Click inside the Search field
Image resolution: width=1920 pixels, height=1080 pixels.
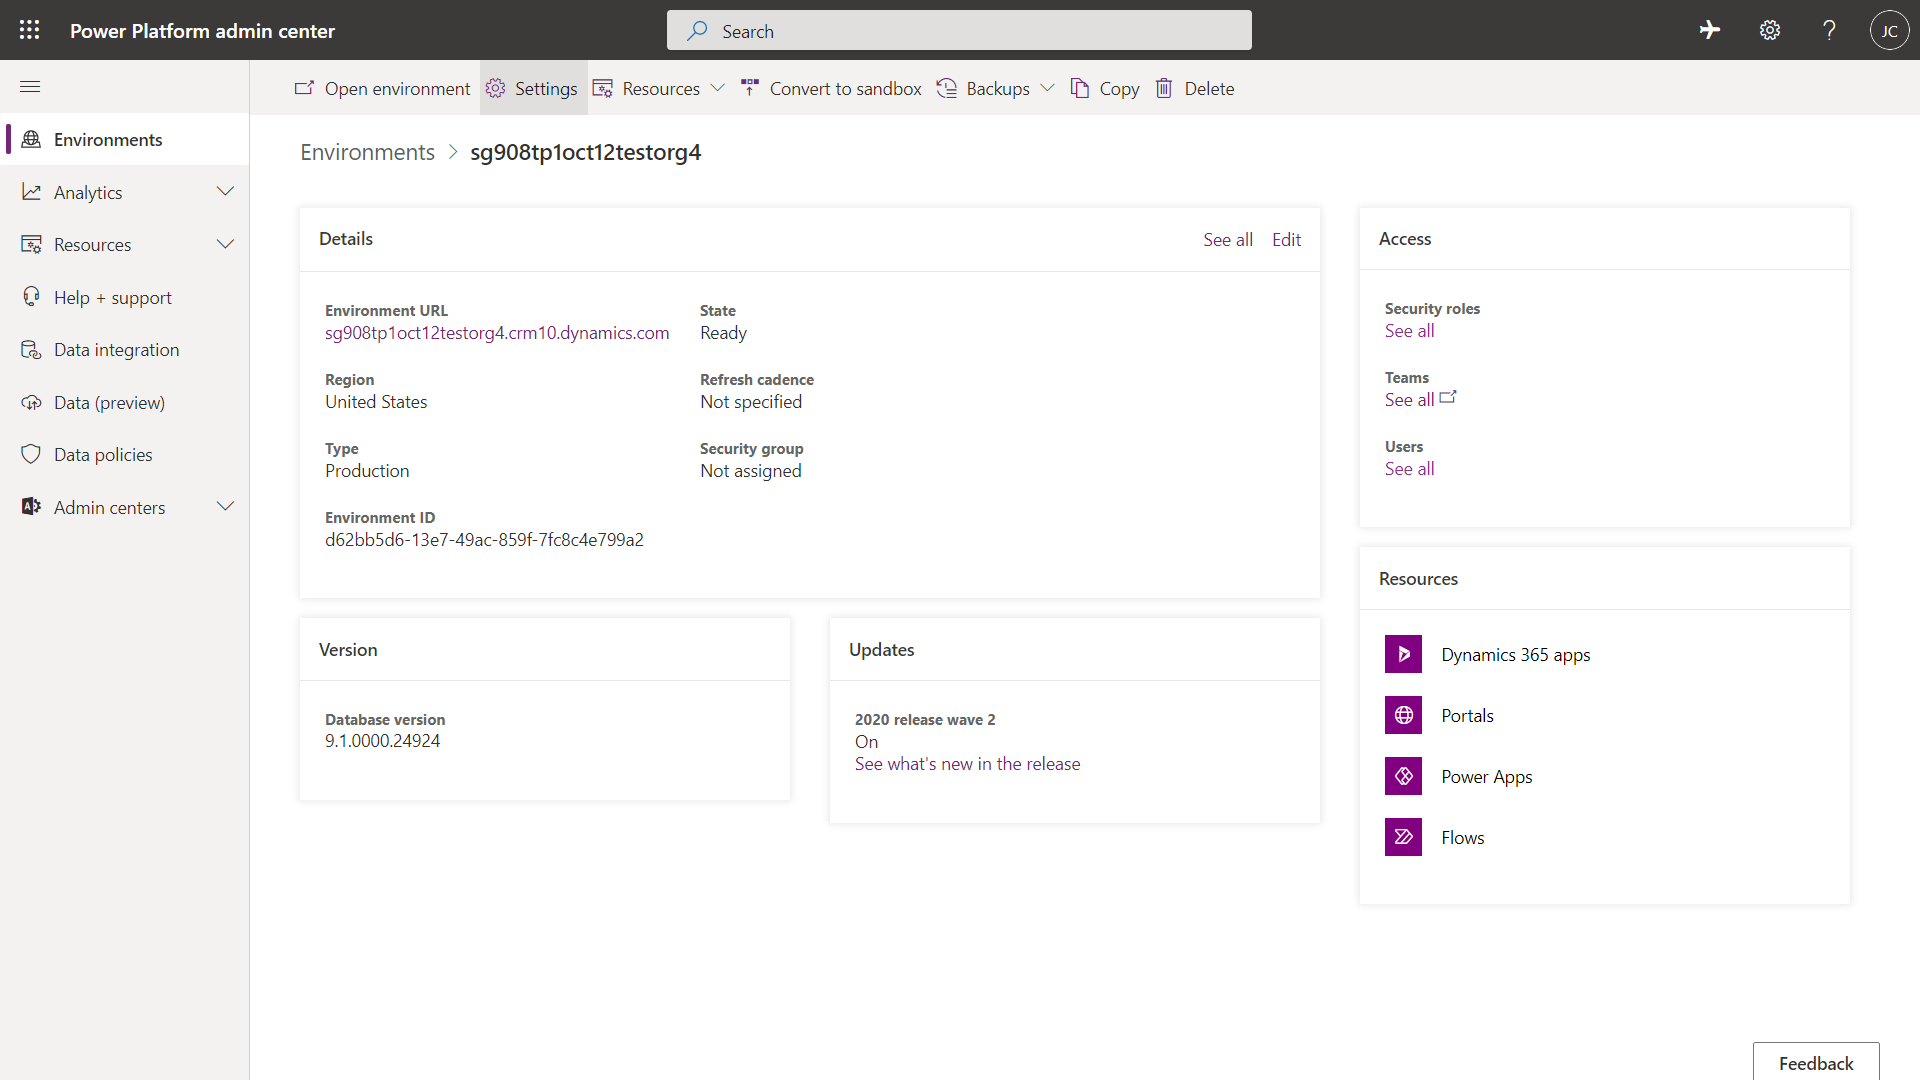(x=959, y=30)
